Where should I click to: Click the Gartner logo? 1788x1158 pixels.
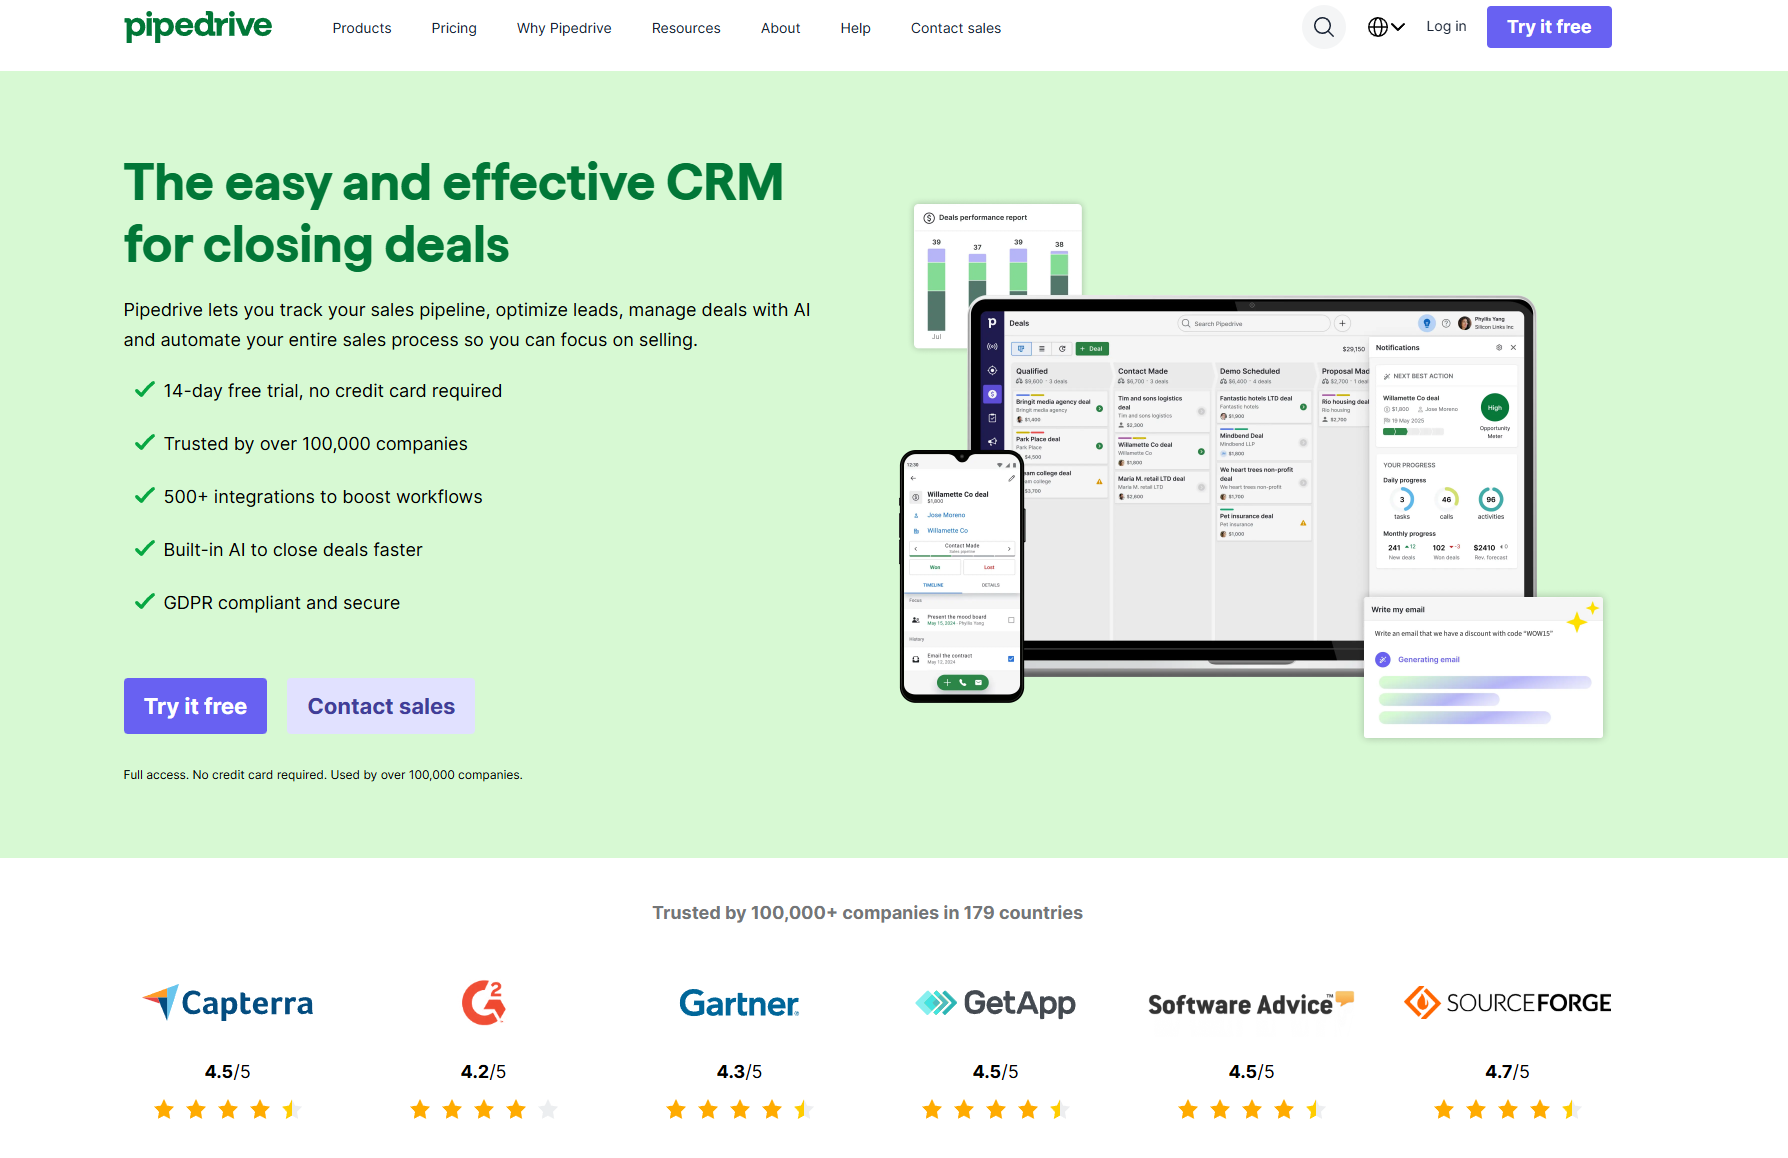click(x=739, y=1003)
